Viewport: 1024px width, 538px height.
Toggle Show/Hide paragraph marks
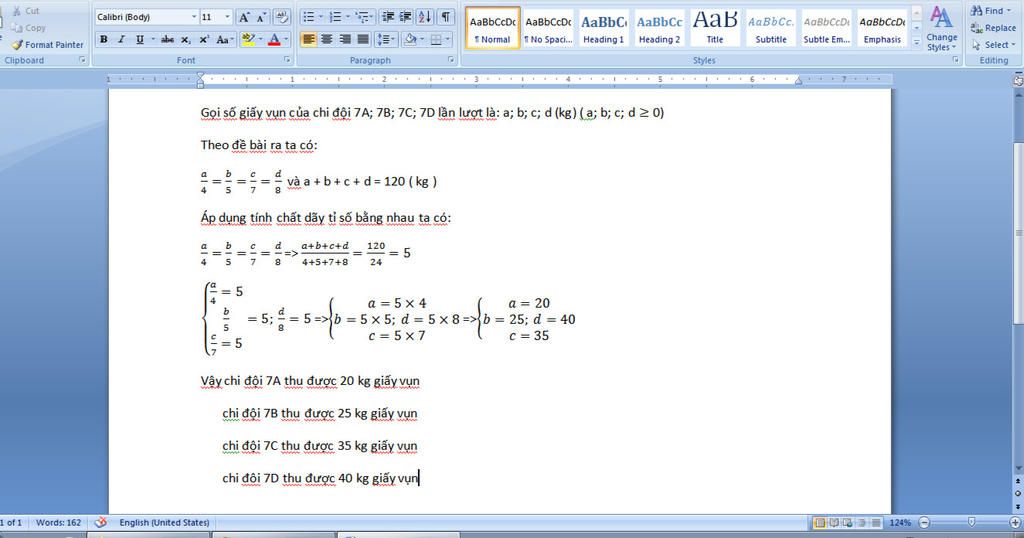pyautogui.click(x=445, y=17)
